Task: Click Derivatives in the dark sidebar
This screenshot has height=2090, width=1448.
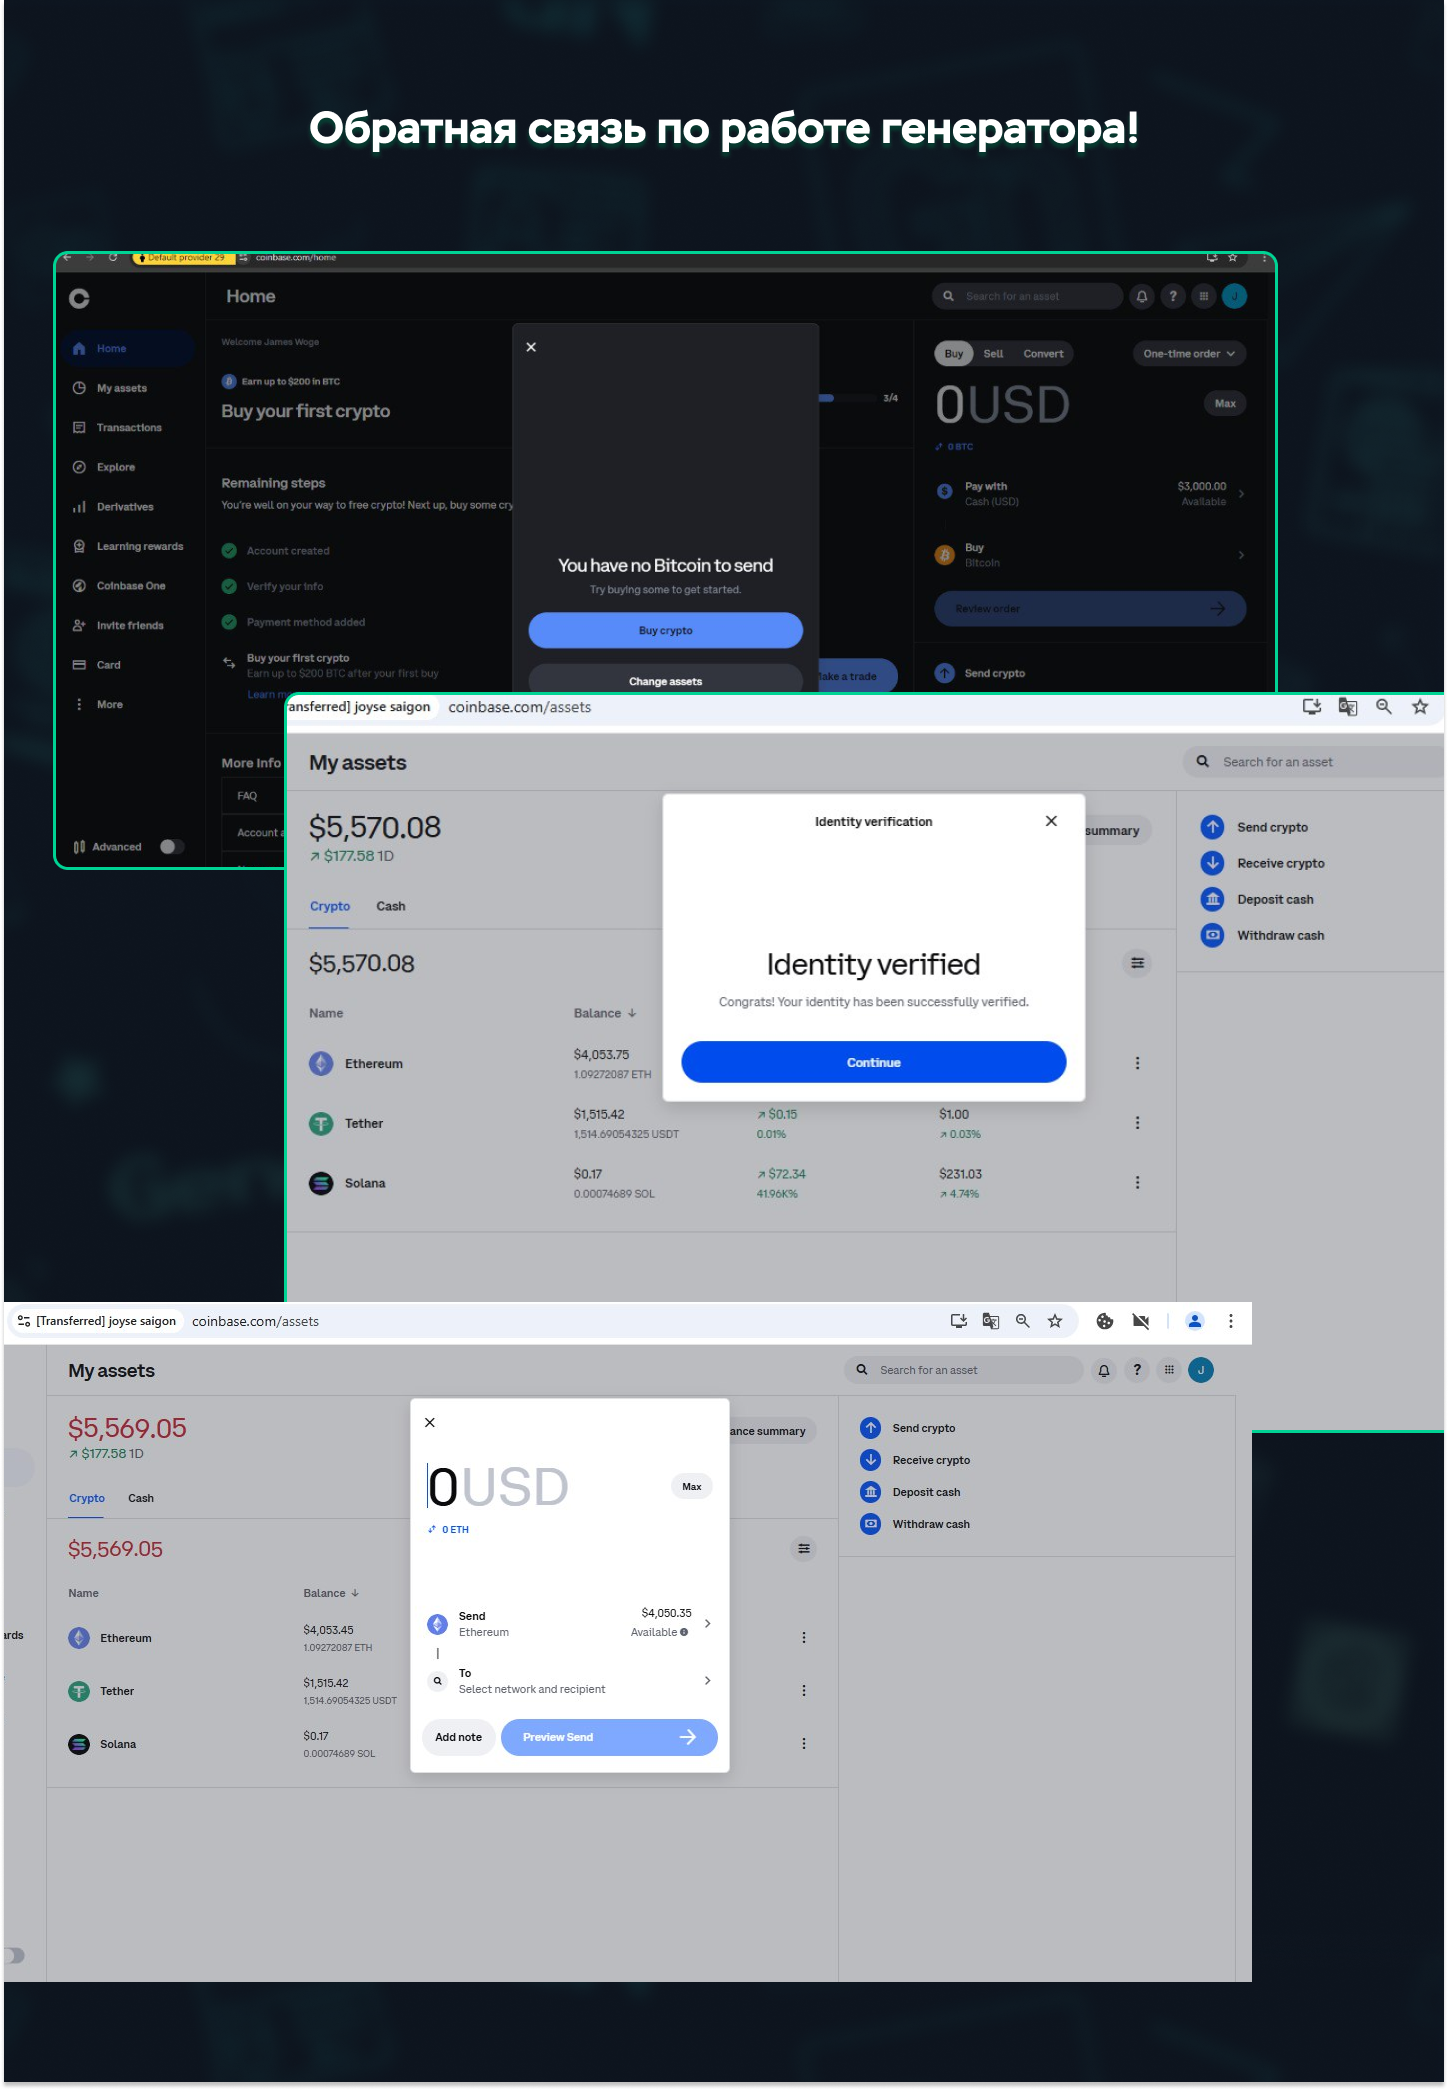Action: [124, 507]
